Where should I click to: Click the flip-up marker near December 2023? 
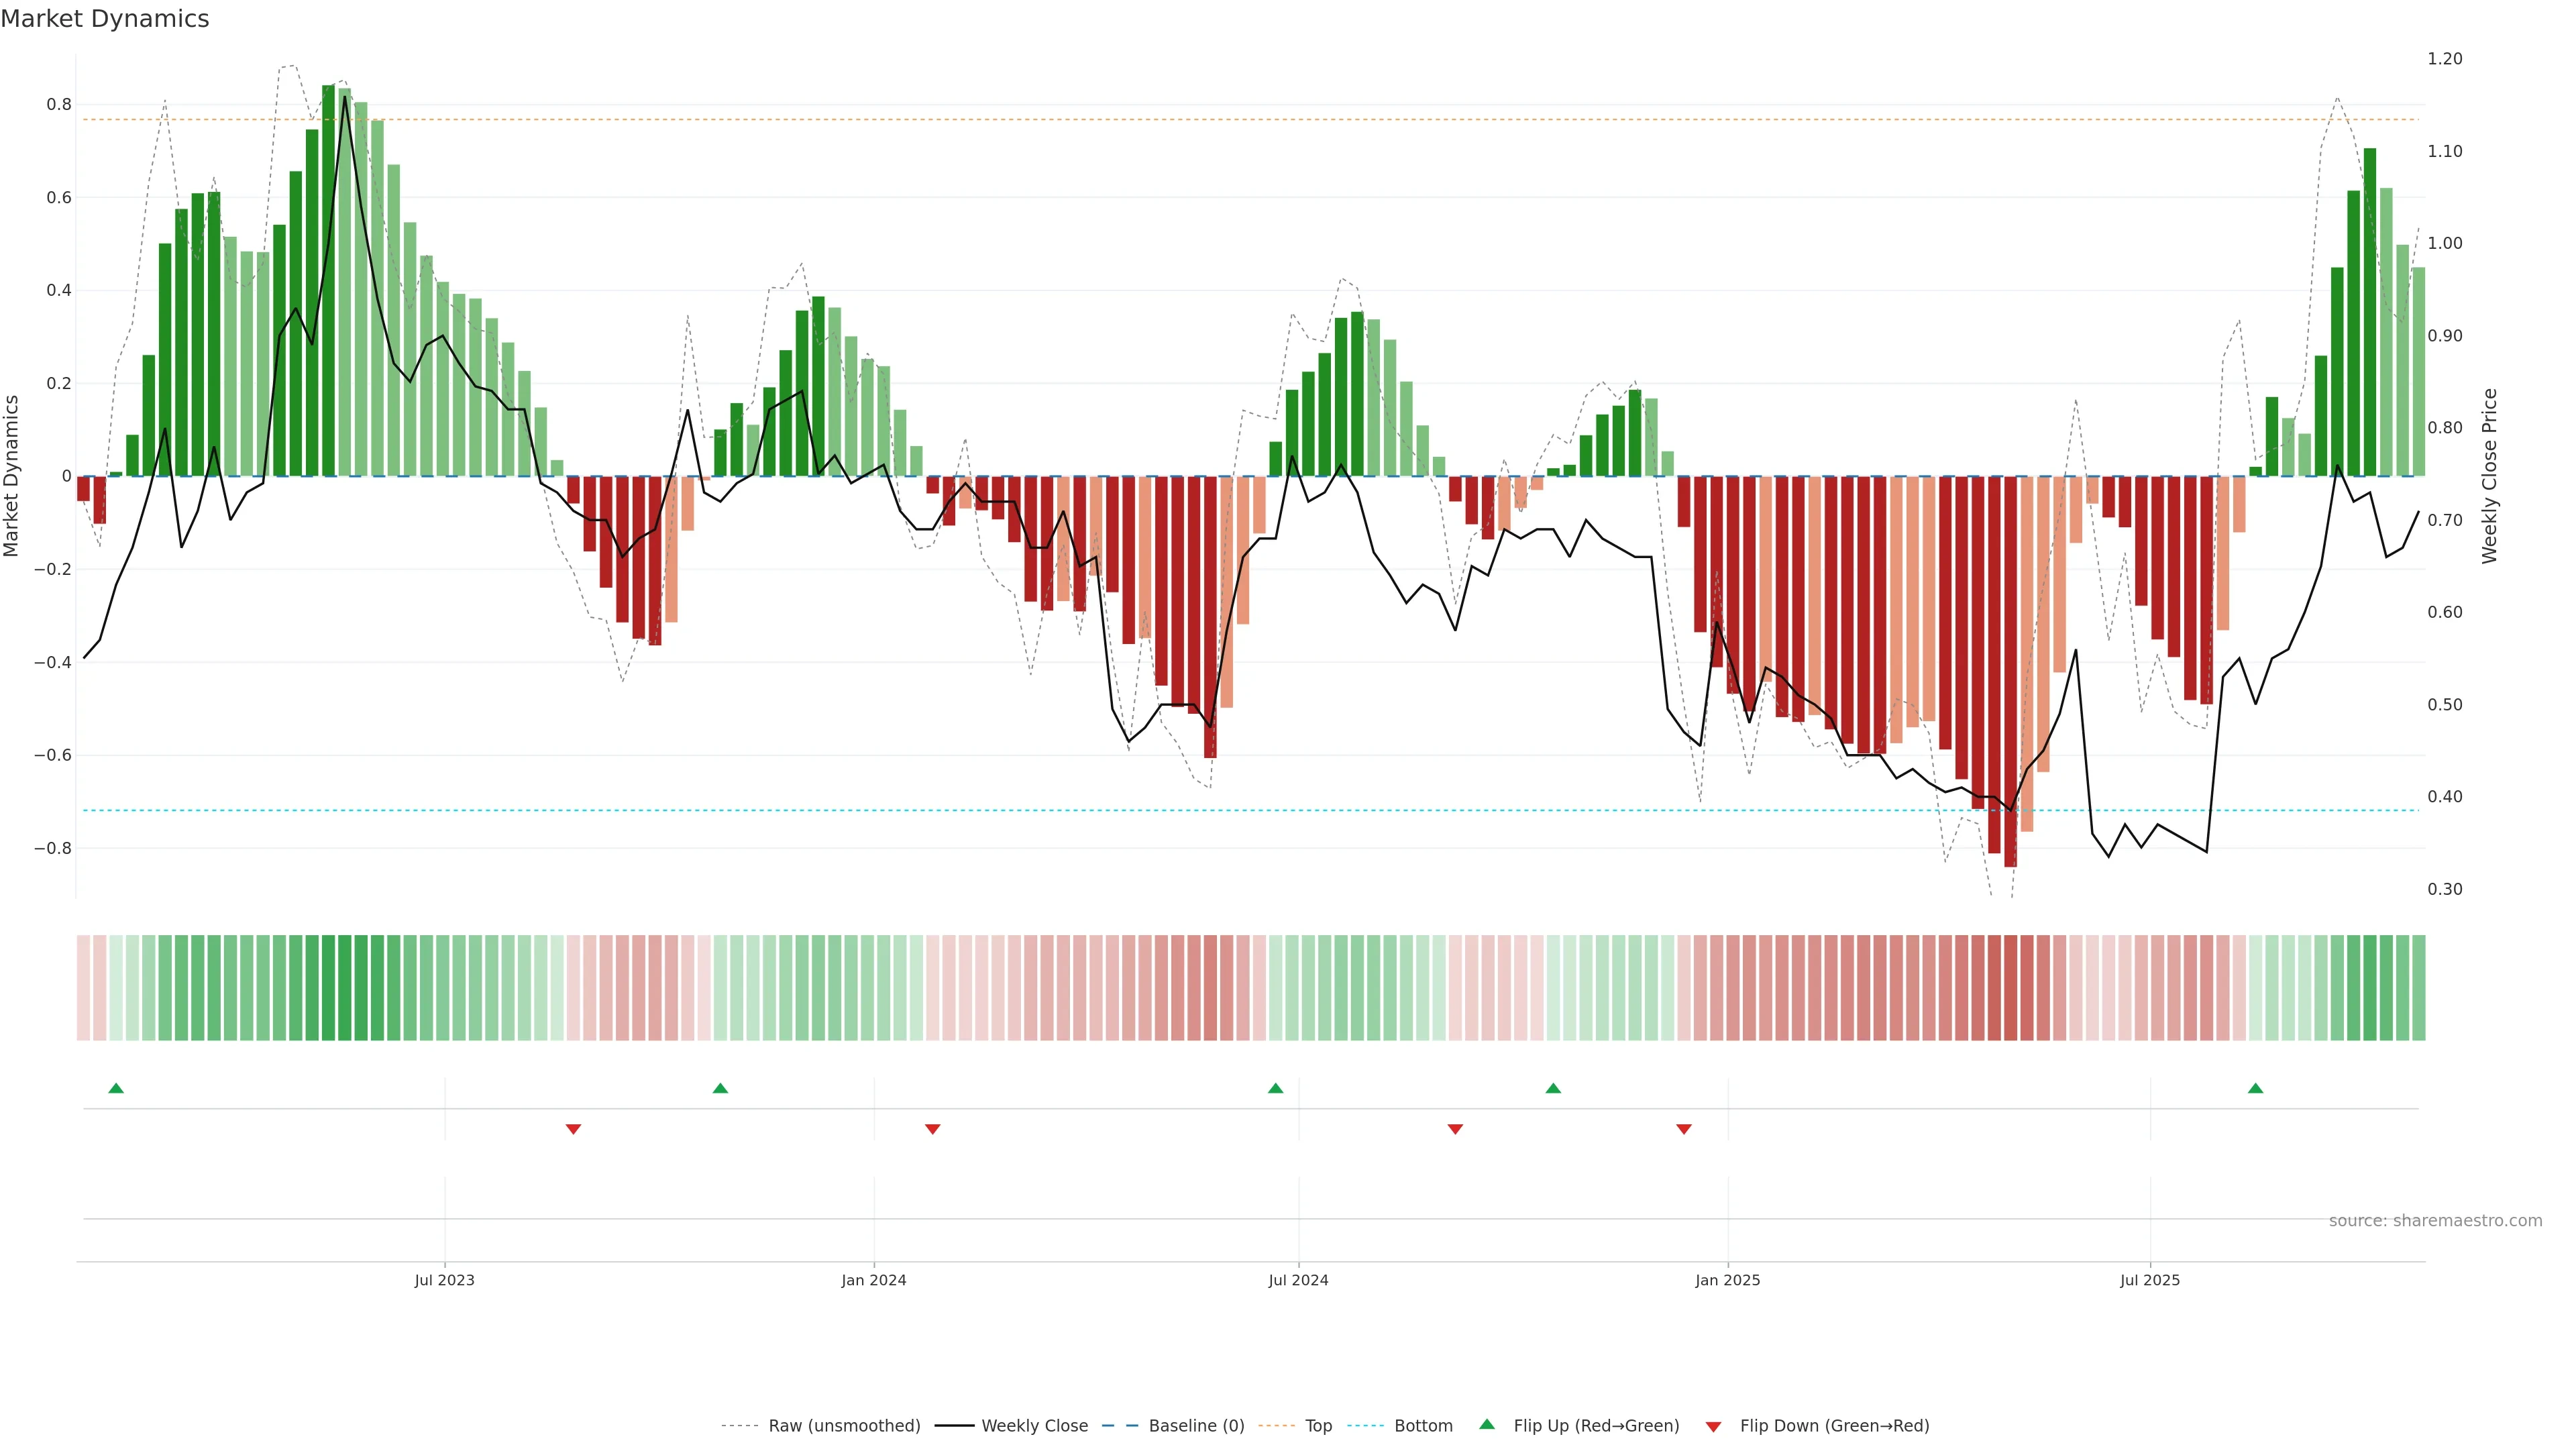click(x=720, y=1088)
